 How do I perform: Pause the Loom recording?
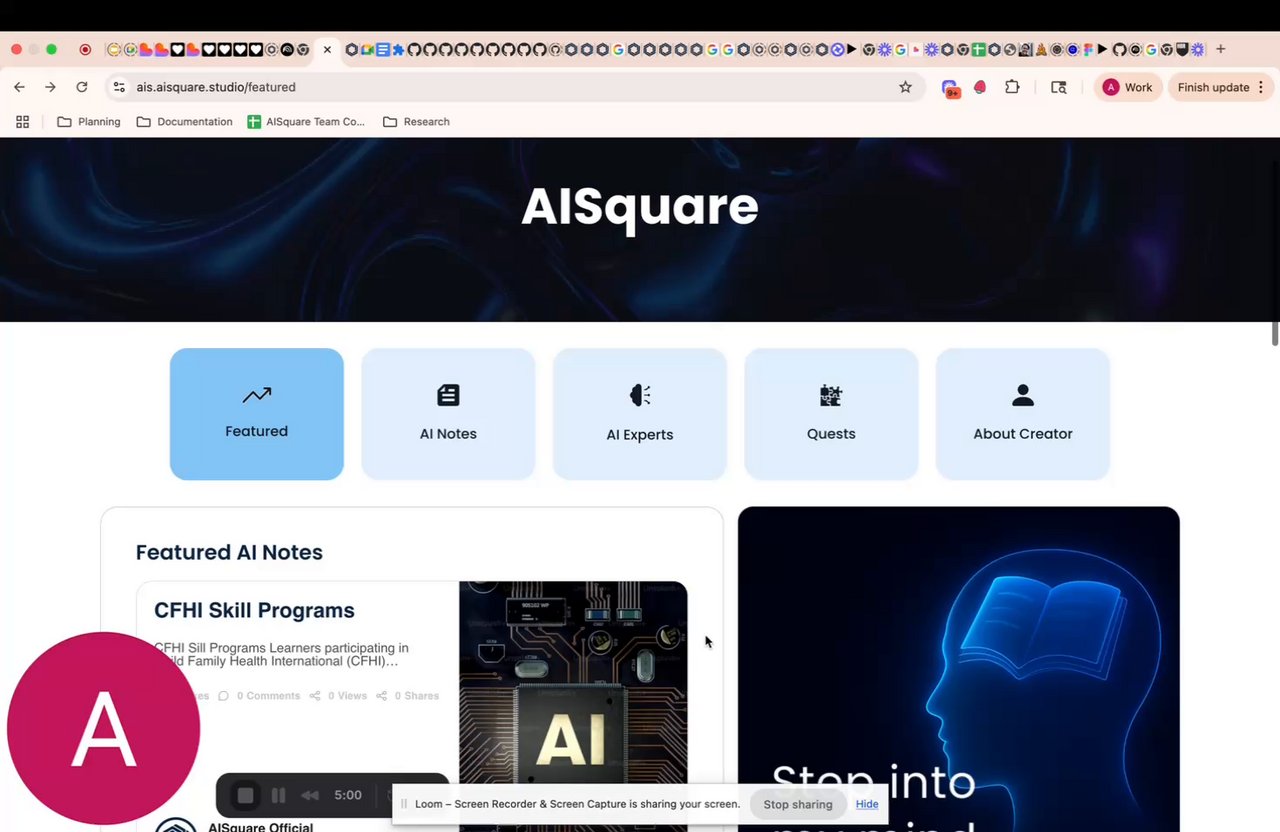click(279, 795)
